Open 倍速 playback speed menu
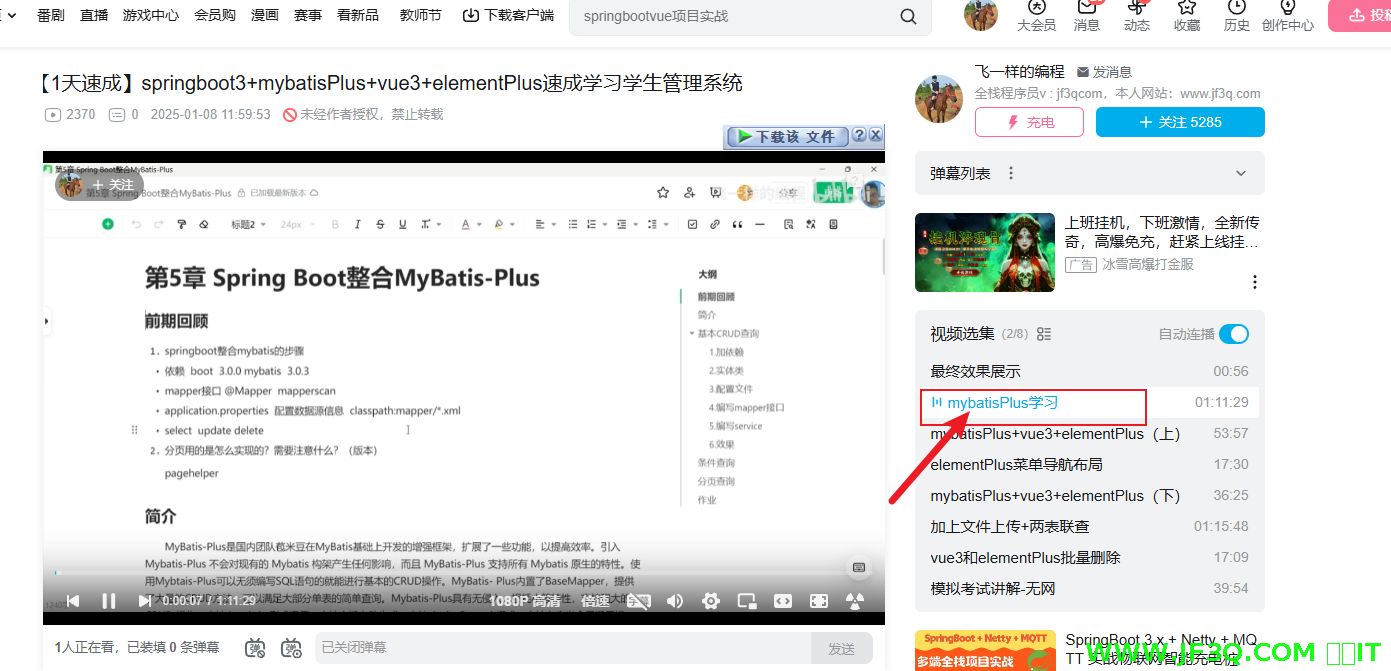The width and height of the screenshot is (1391, 671). (x=596, y=601)
